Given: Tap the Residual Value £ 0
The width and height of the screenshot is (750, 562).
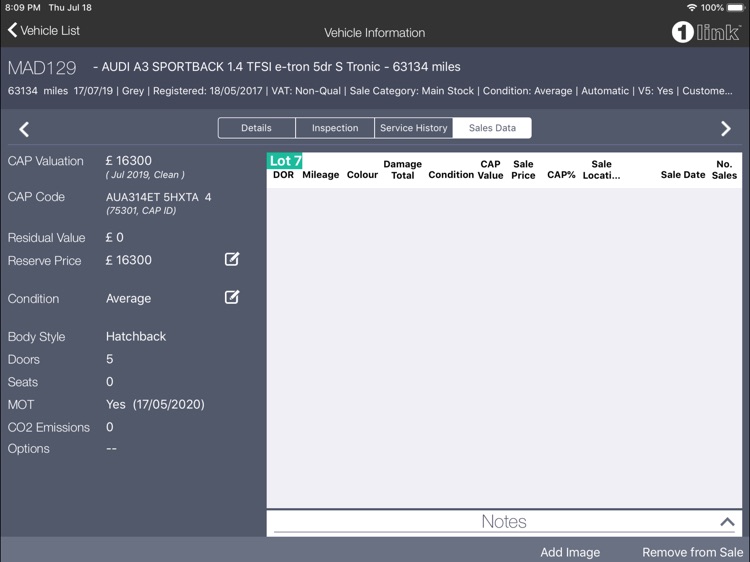Looking at the screenshot, I should 114,237.
